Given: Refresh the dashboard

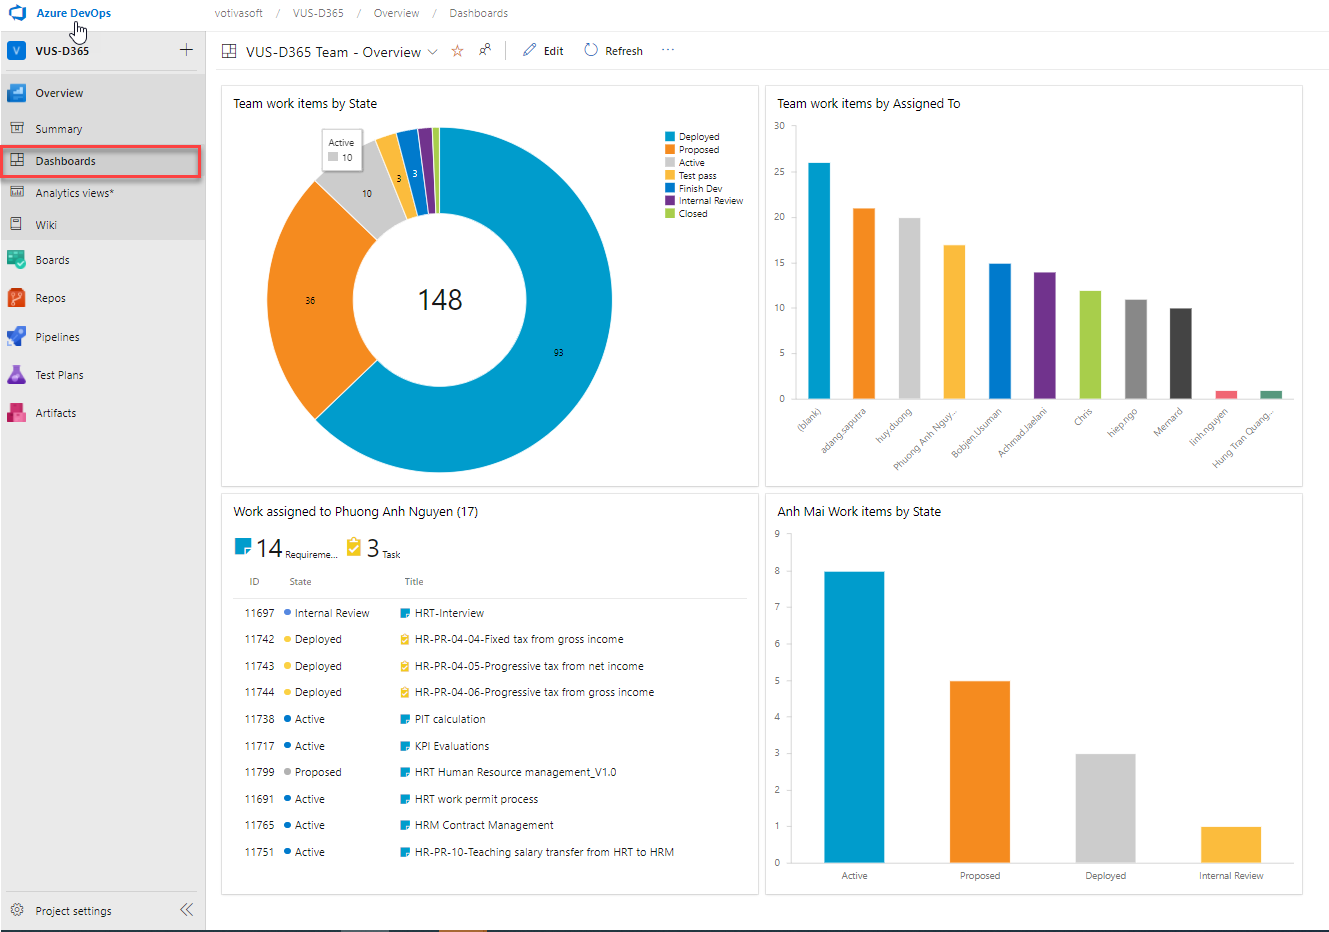Looking at the screenshot, I should coord(614,51).
